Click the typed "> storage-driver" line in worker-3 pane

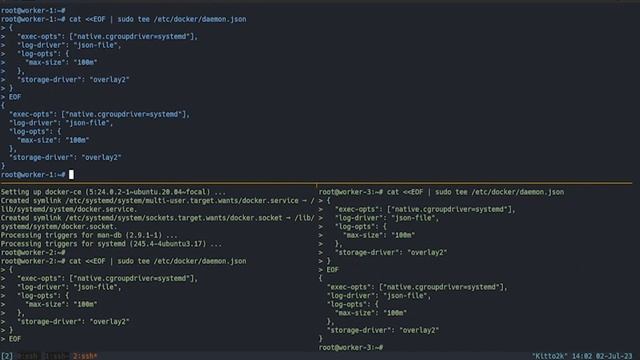tap(383, 252)
